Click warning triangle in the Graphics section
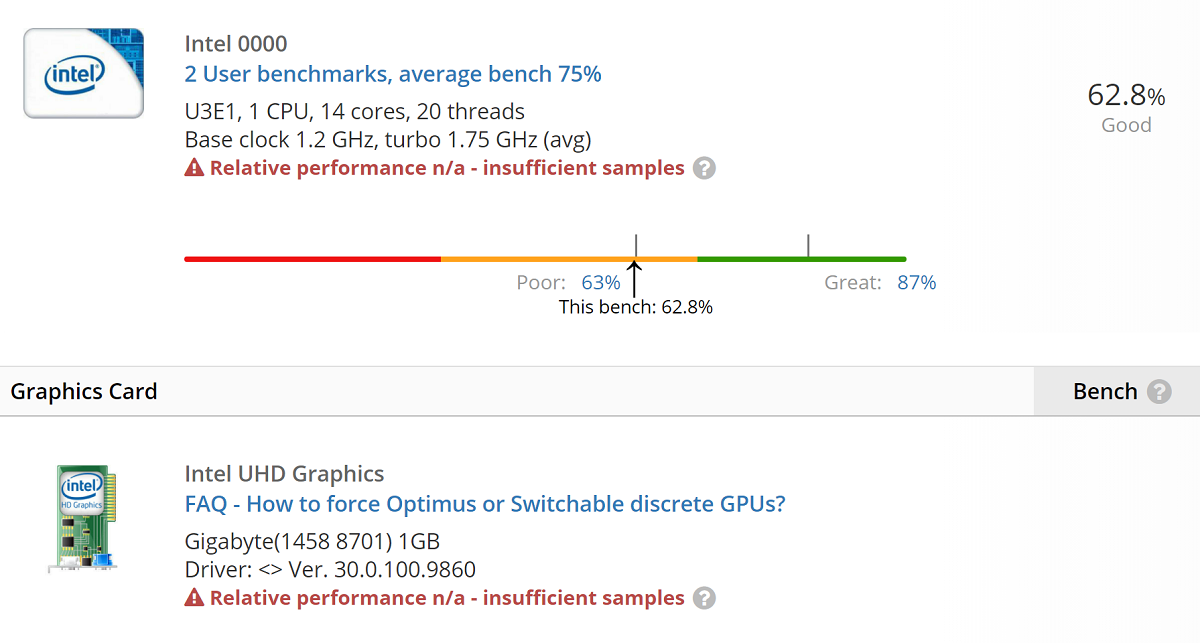Screen dimensions: 1200x643 [x=194, y=598]
